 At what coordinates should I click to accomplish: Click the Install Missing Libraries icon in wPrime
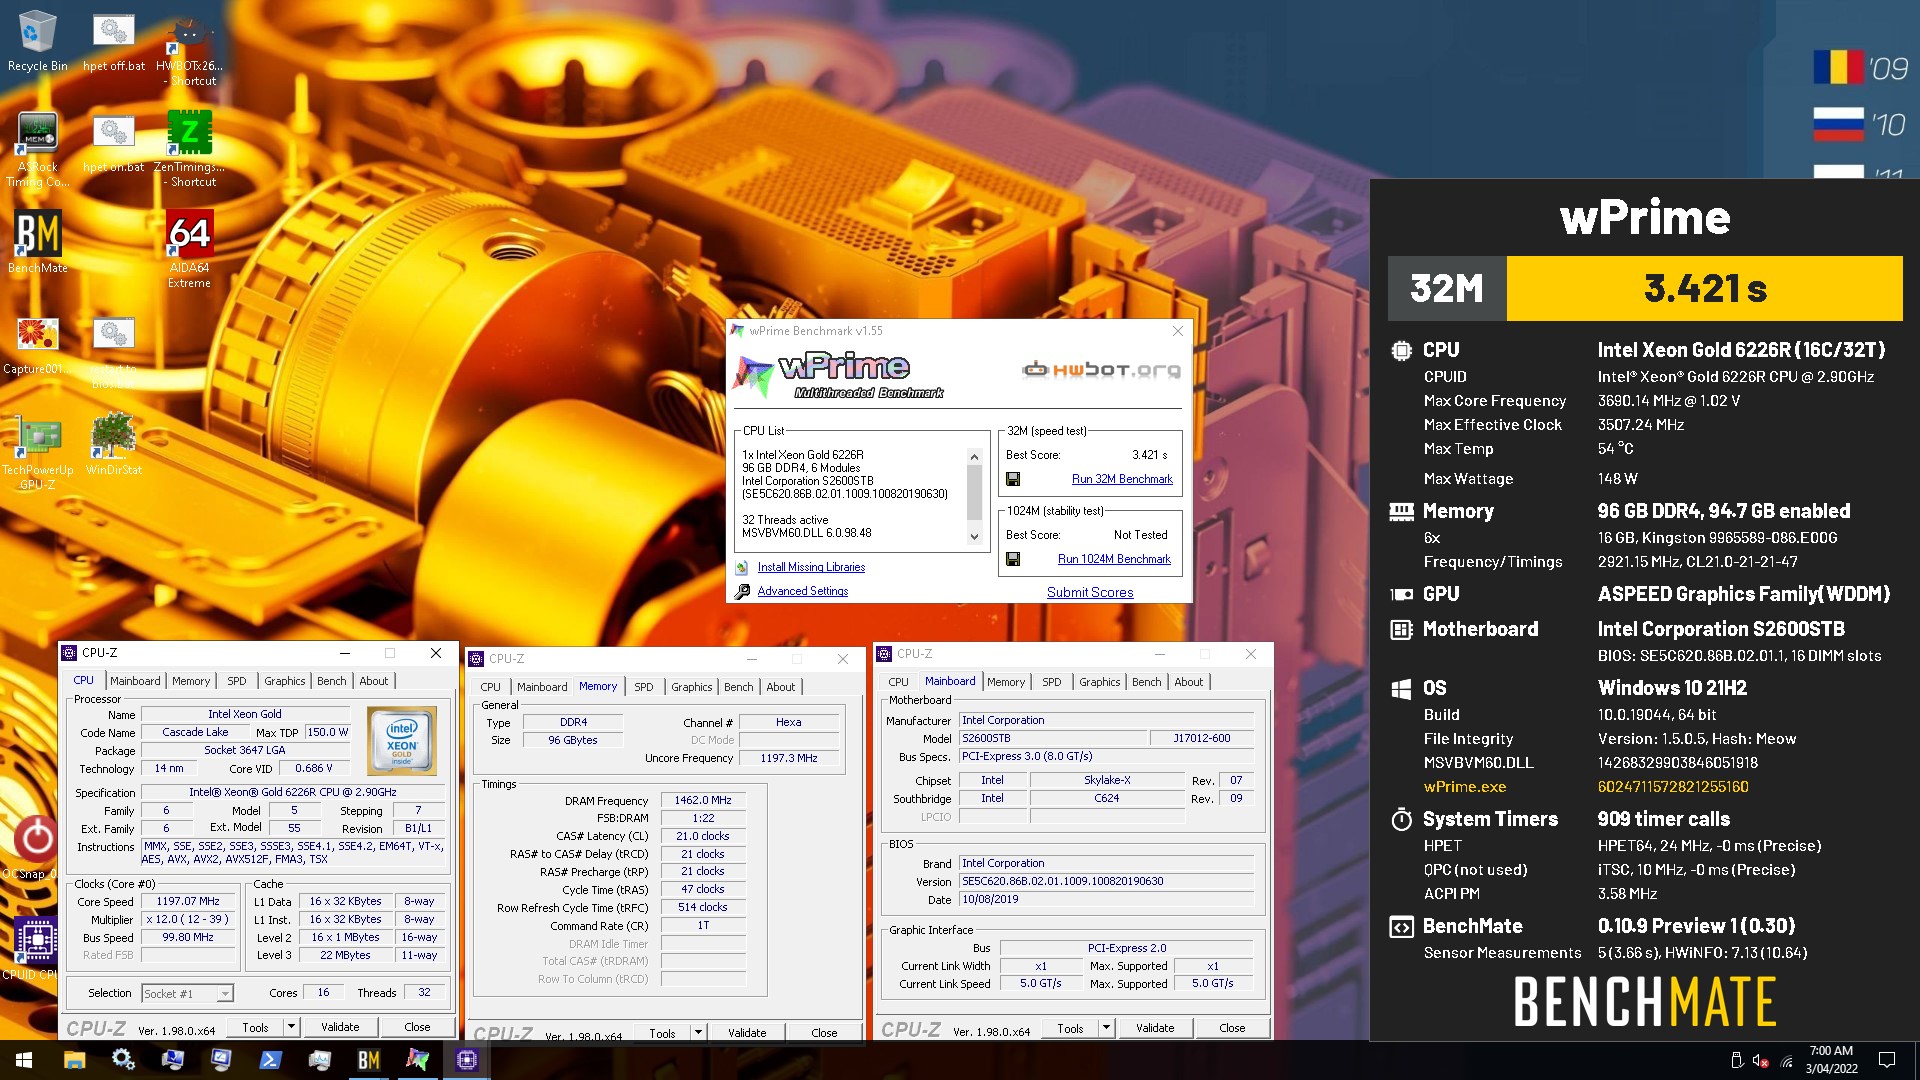[742, 567]
